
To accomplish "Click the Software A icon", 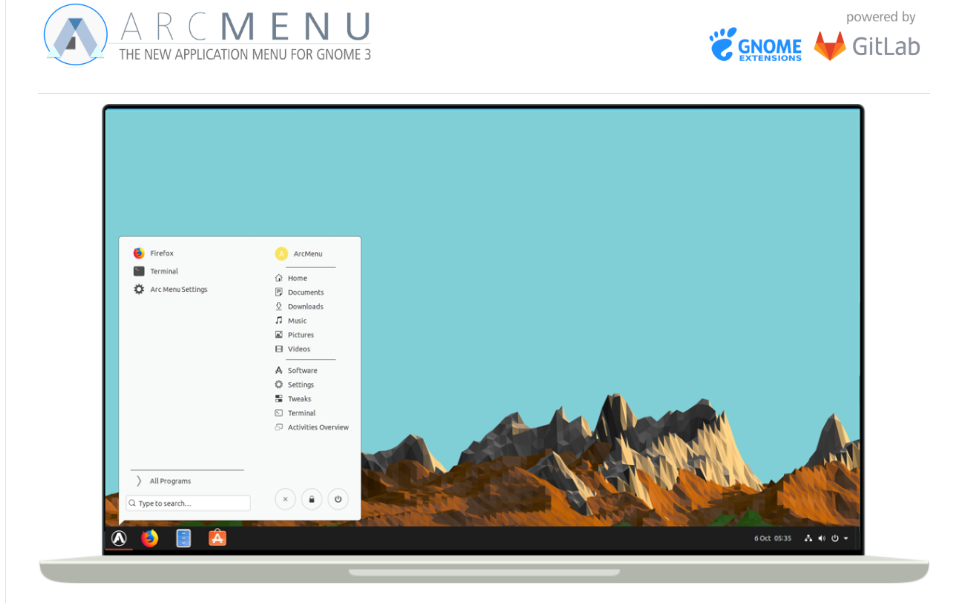I will coord(279,371).
